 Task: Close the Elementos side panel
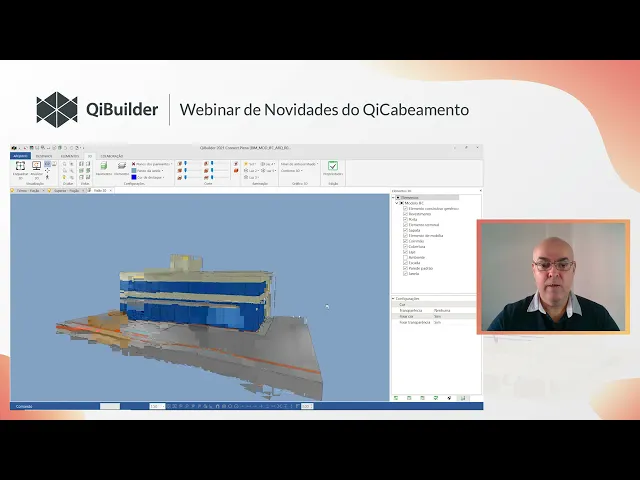(x=480, y=191)
